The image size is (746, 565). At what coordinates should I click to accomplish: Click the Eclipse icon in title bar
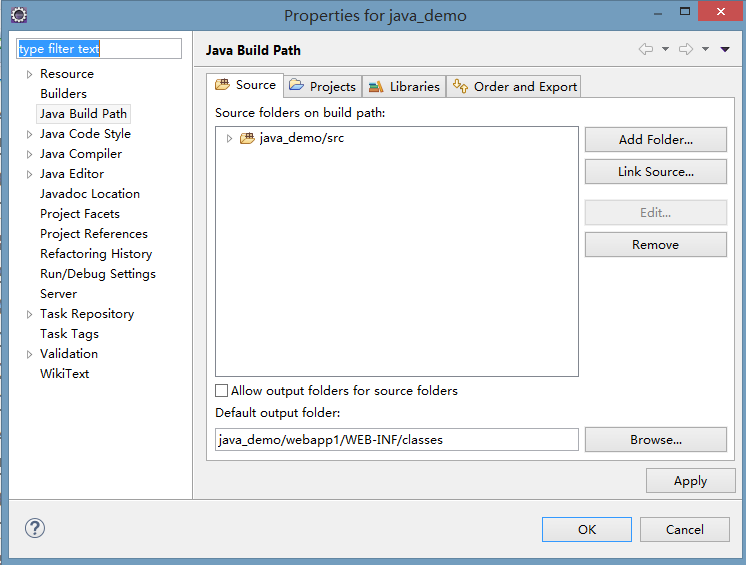pyautogui.click(x=18, y=15)
